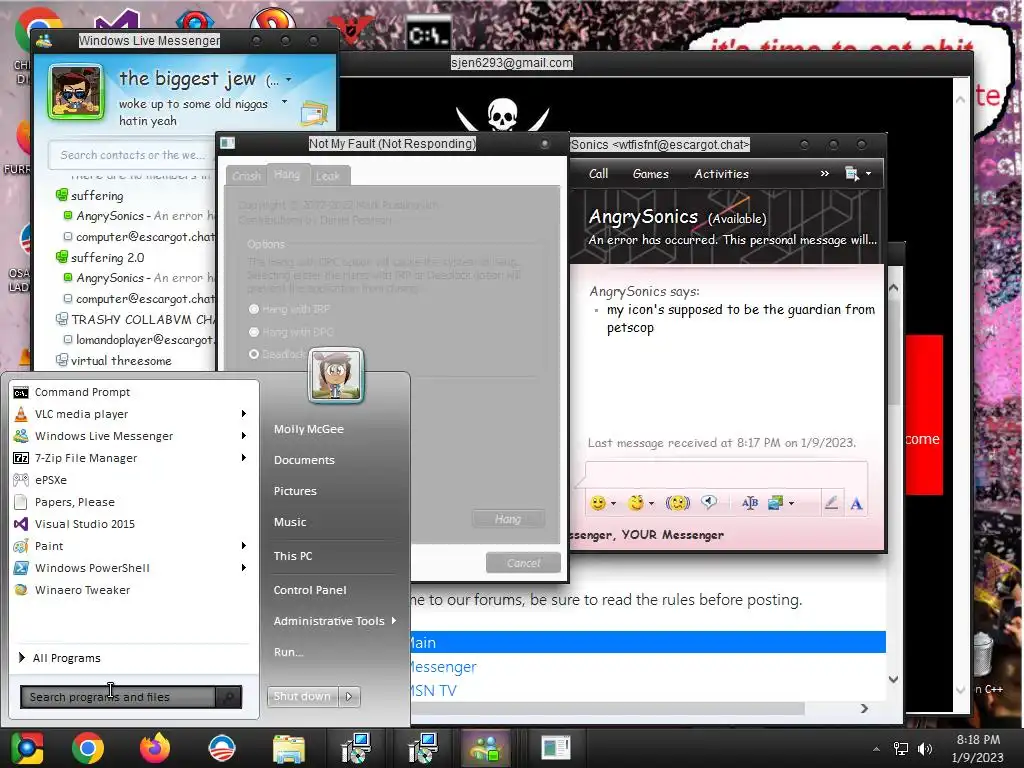
Task: Open the background picker icon in chat
Action: (775, 503)
